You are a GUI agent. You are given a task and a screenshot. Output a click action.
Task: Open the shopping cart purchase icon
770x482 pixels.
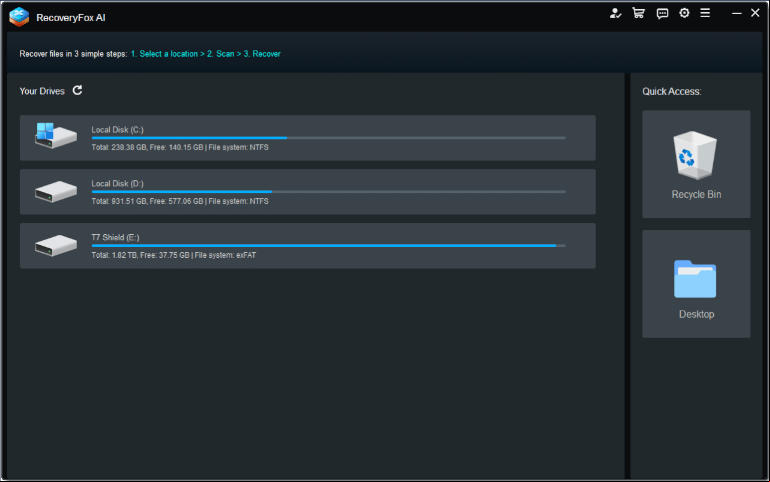coord(638,13)
